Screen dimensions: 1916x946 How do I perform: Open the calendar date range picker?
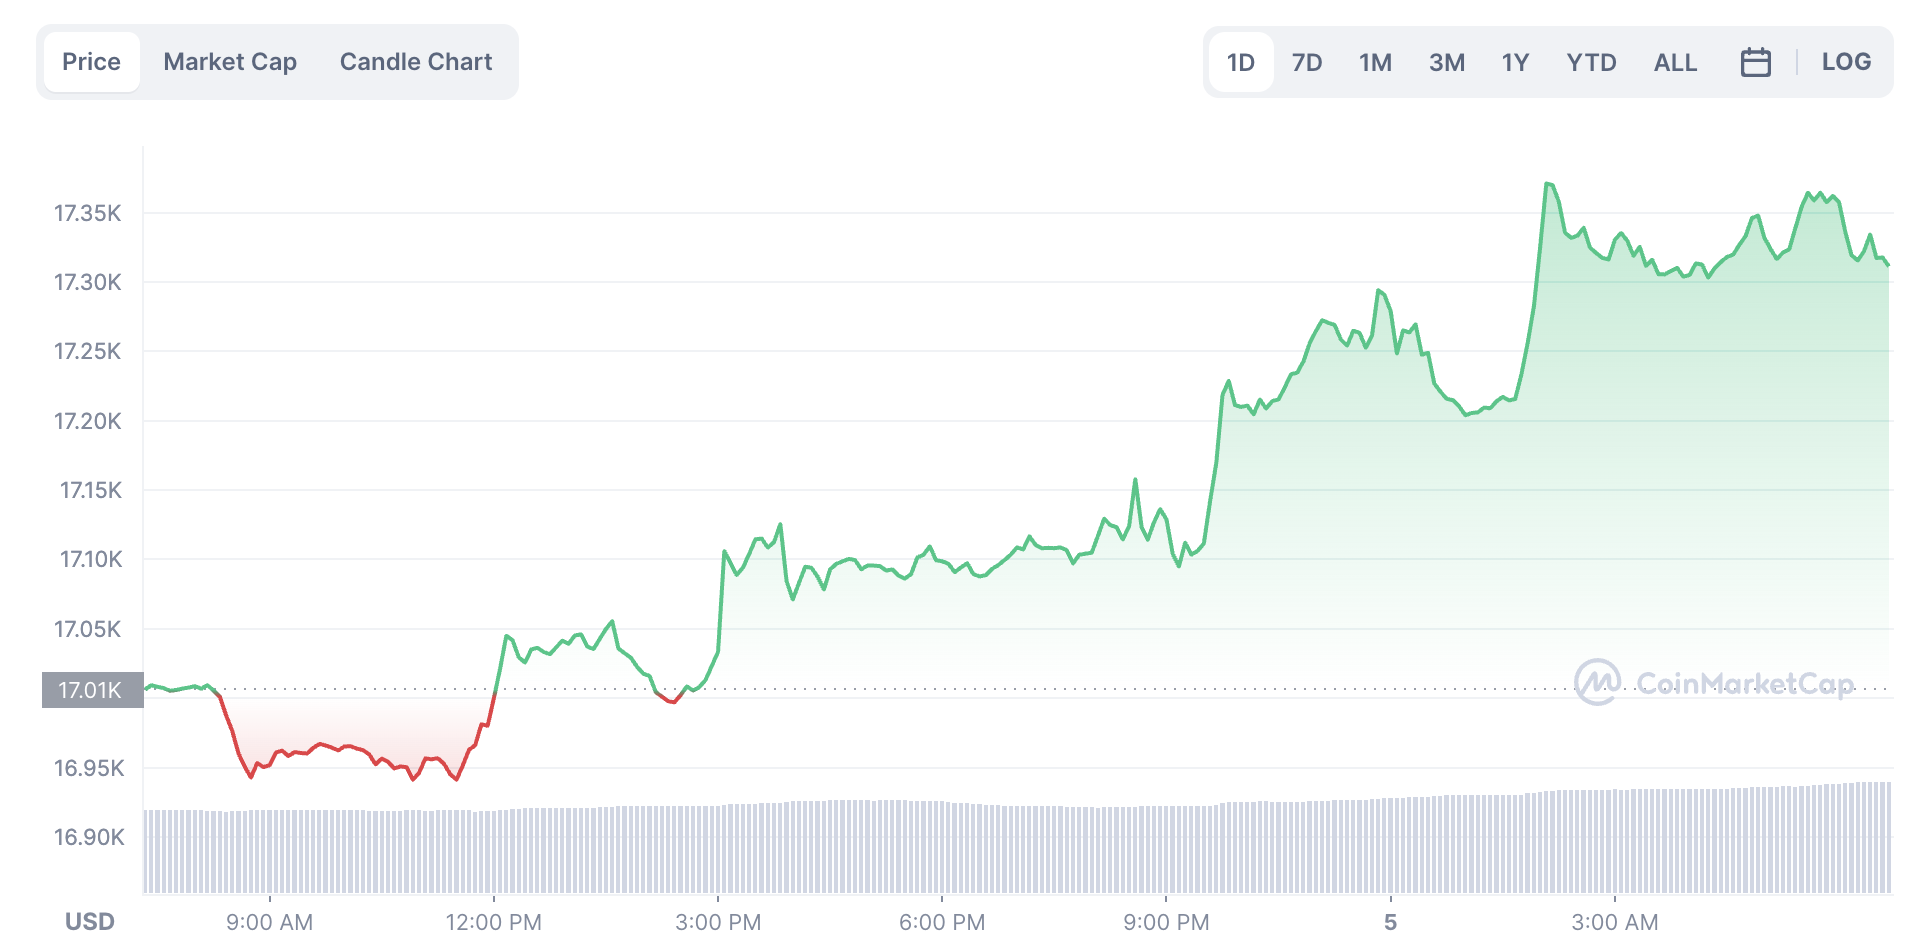pos(1755,61)
